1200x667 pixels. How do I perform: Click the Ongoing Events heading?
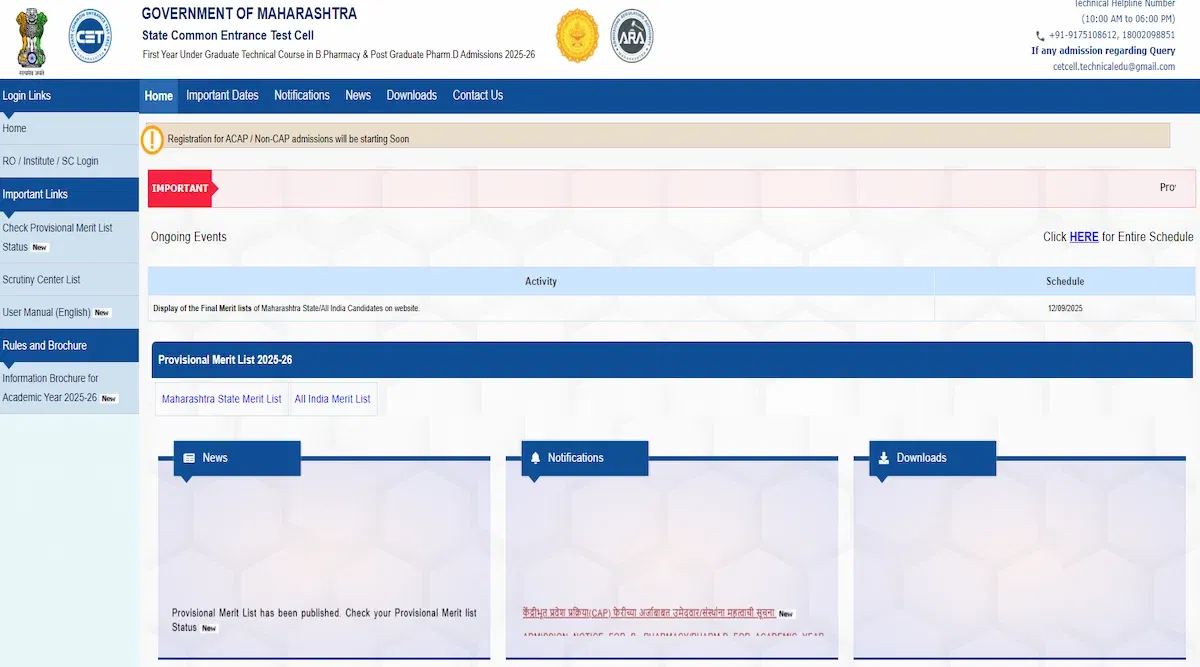pos(189,237)
